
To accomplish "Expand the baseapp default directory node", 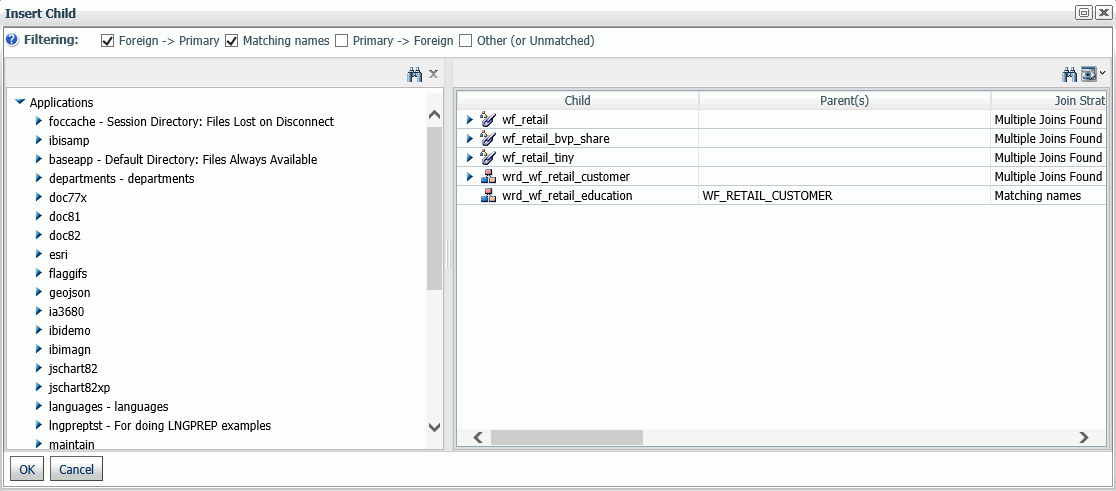I will pos(39,159).
